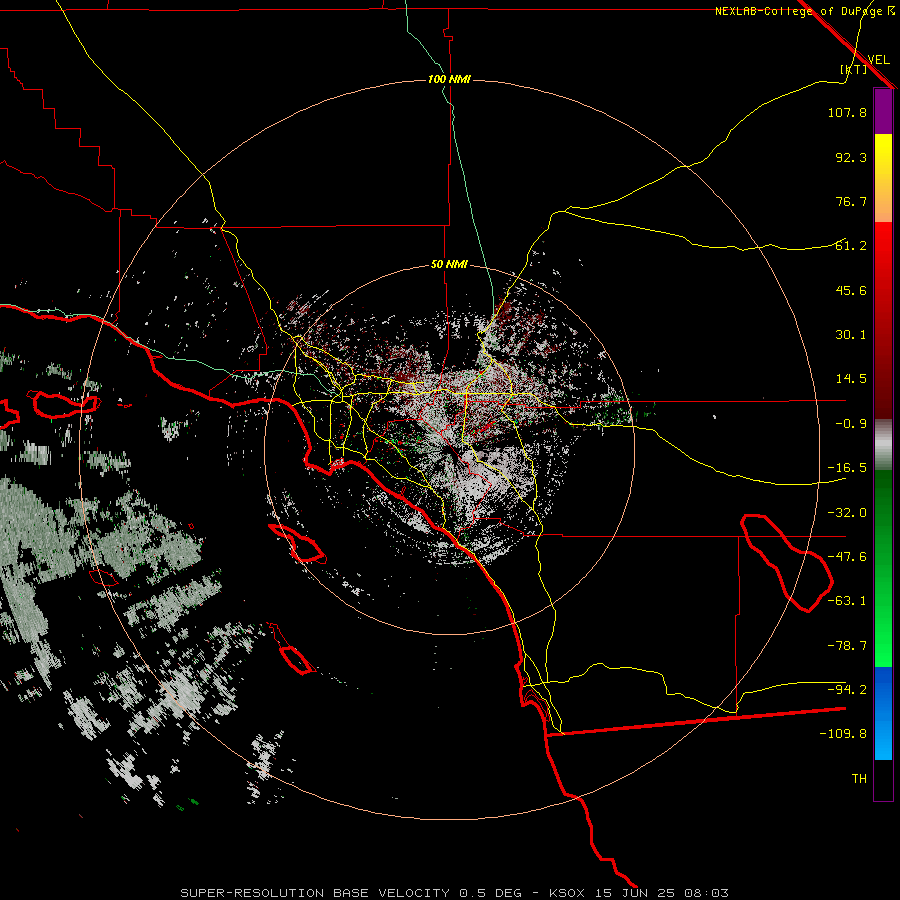Click the -109.8 value on velocity scale

[x=843, y=734]
